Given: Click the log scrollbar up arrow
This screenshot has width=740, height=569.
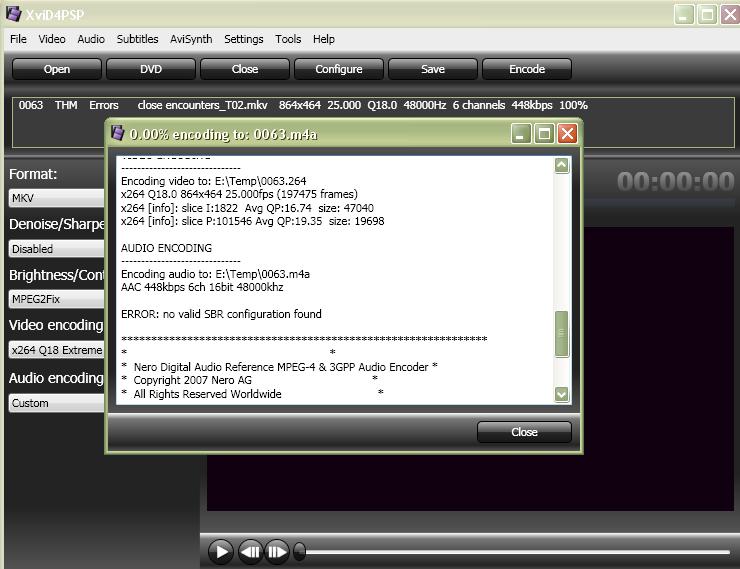Looking at the screenshot, I should tap(562, 166).
